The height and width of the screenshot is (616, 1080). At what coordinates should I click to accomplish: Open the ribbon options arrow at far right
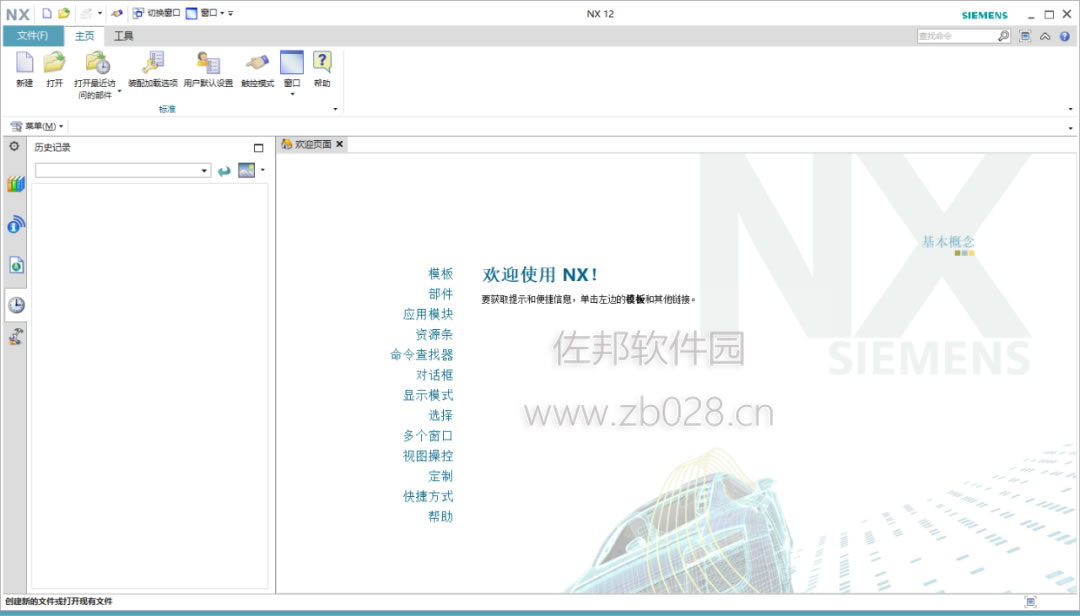pyautogui.click(x=1070, y=109)
